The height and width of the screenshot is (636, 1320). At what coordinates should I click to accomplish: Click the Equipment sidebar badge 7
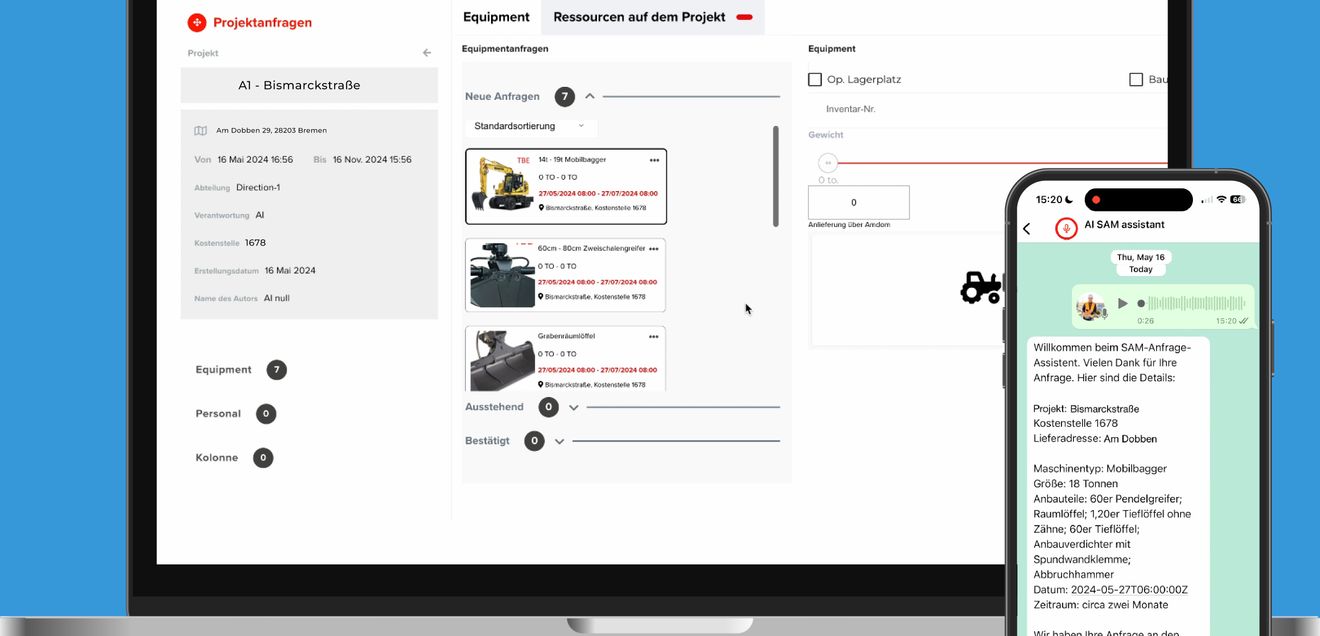(277, 370)
